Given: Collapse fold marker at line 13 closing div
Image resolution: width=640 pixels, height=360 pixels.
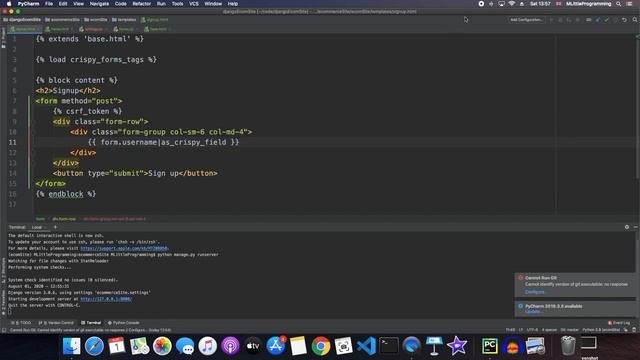Looking at the screenshot, I should 33,163.
